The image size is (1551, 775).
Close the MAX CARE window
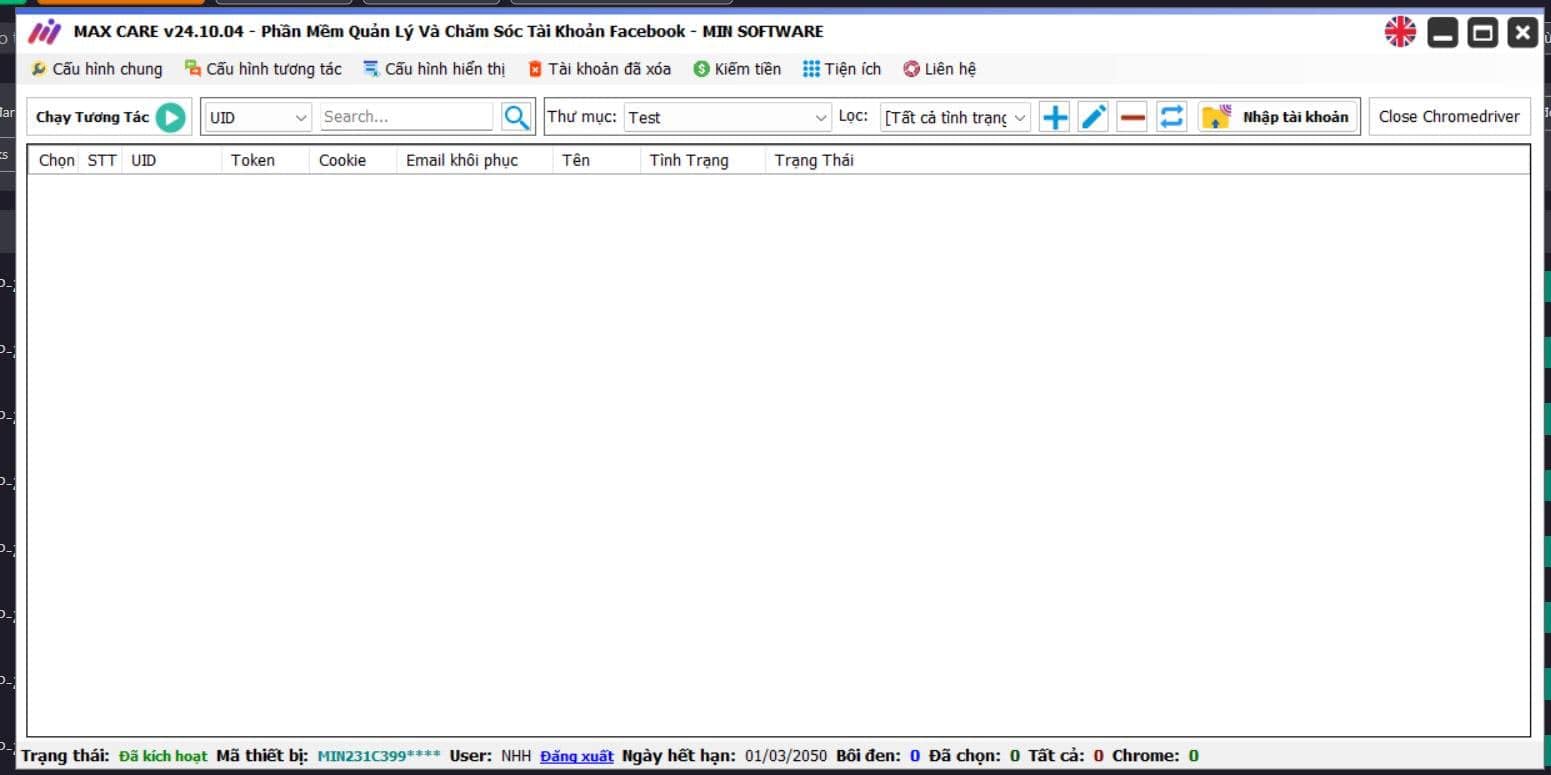point(1522,33)
